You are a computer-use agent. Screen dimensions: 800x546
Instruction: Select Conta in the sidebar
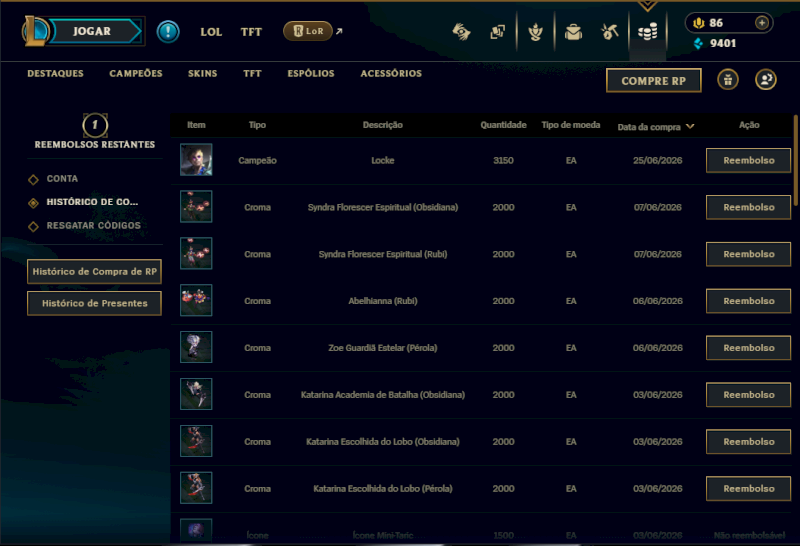point(62,179)
